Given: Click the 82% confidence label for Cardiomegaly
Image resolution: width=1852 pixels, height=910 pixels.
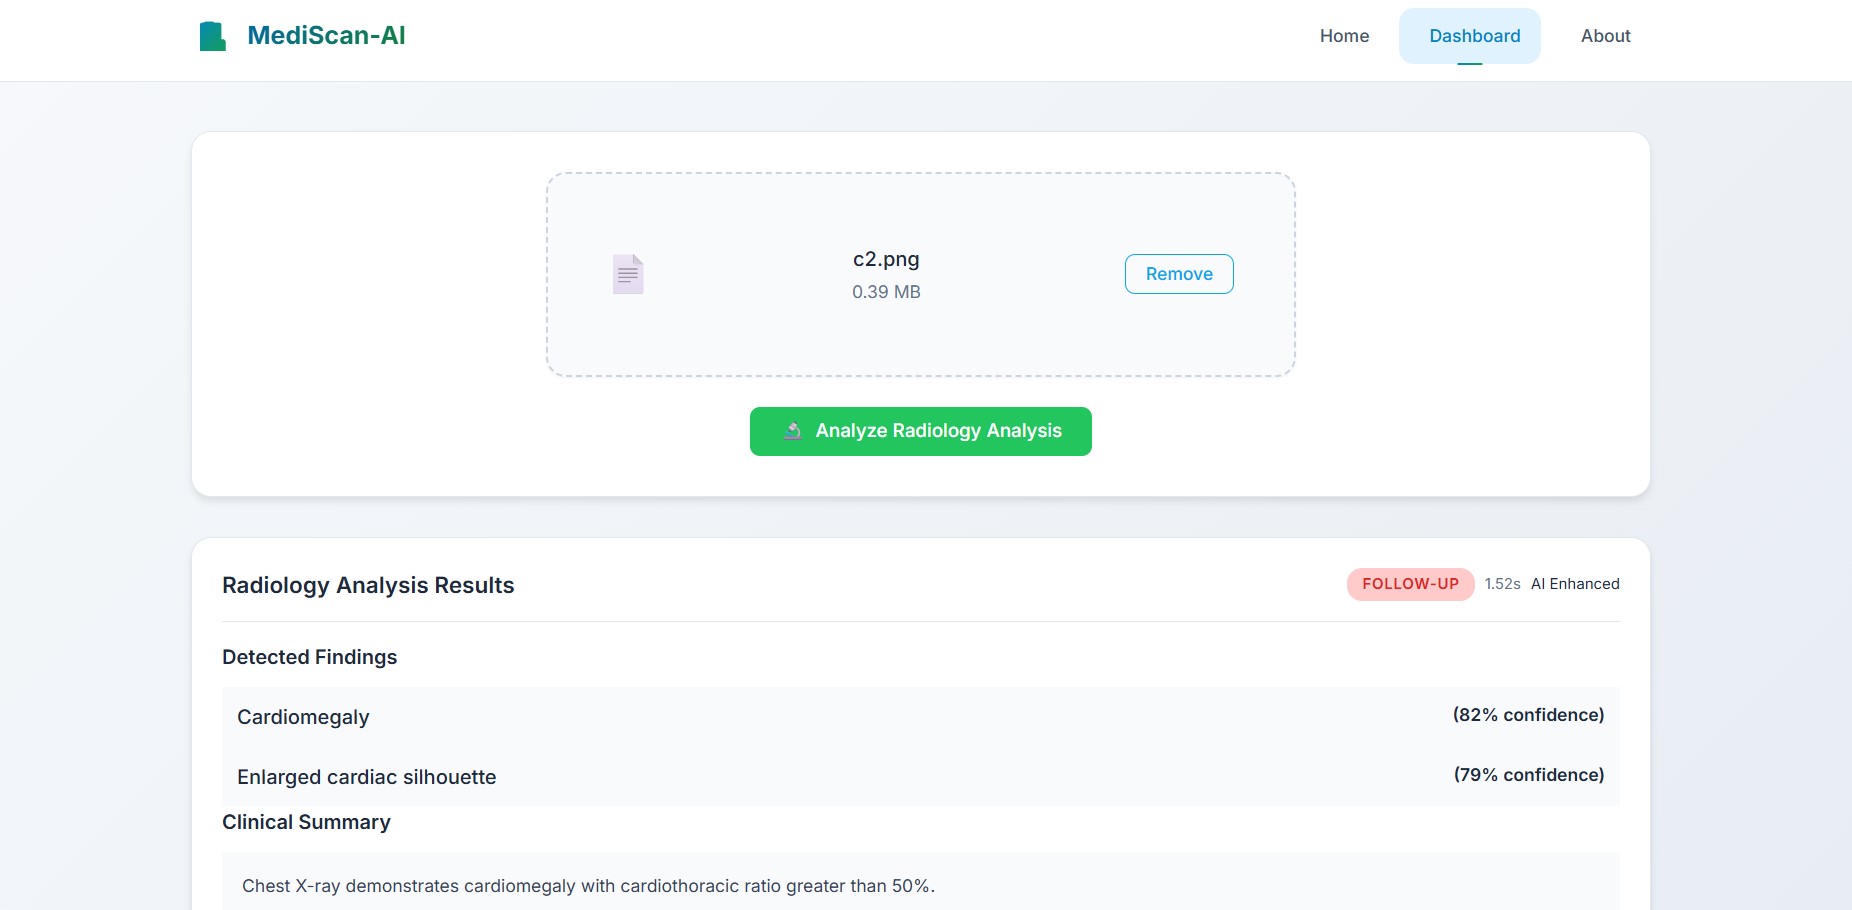Looking at the screenshot, I should pos(1527,715).
